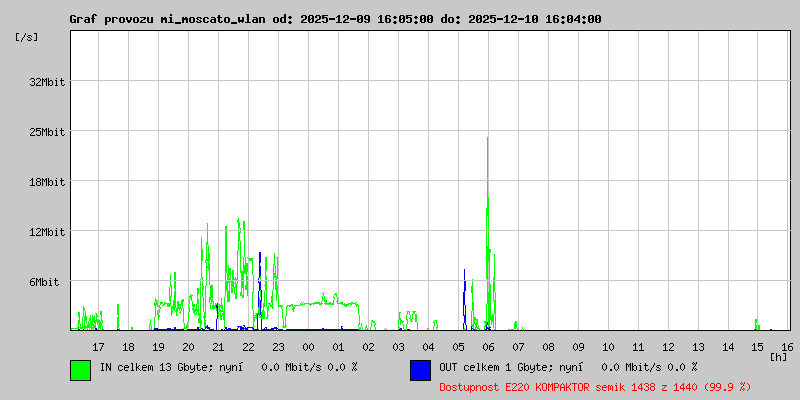Click hour label 10 on x-axis
Screen dimensions: 800x400
click(608, 347)
